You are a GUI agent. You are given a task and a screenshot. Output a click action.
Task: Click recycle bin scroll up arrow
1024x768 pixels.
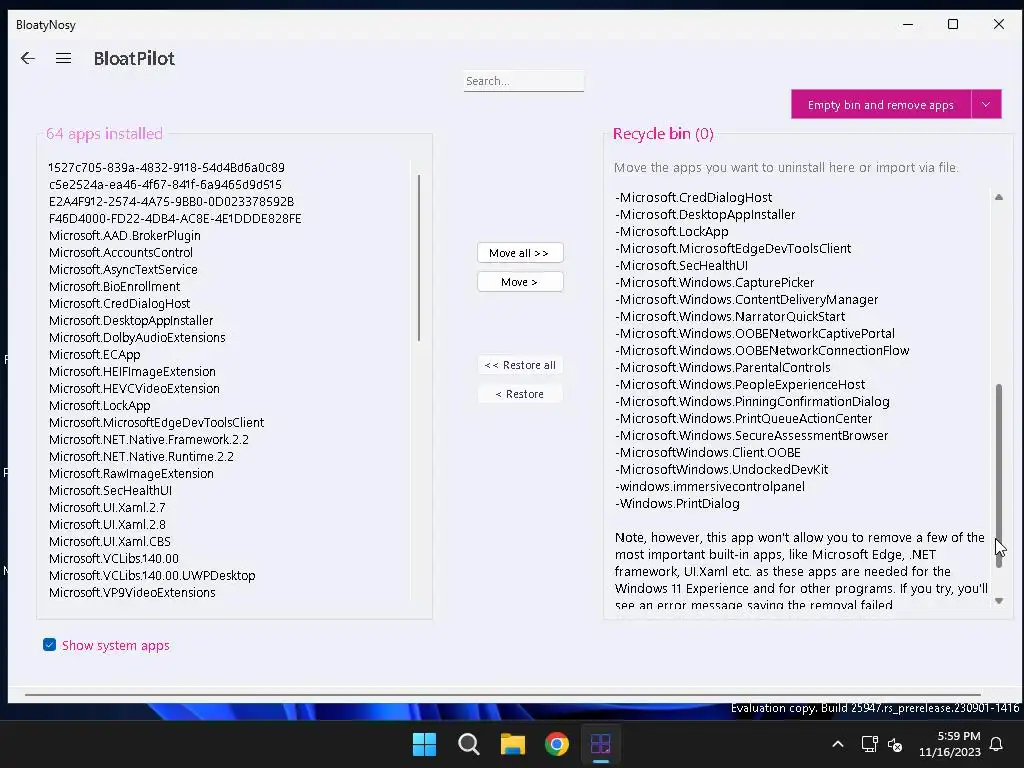(999, 197)
